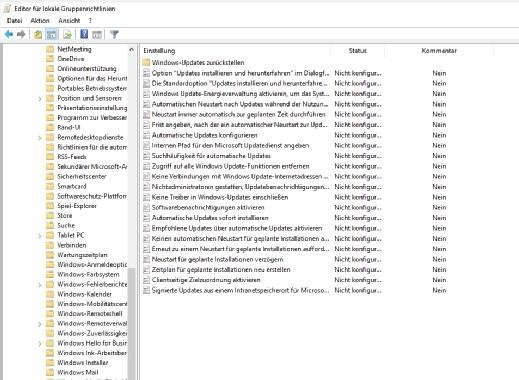Toggle the action pane toolbar icon
Screen dimensions: 519x380
(97, 34)
